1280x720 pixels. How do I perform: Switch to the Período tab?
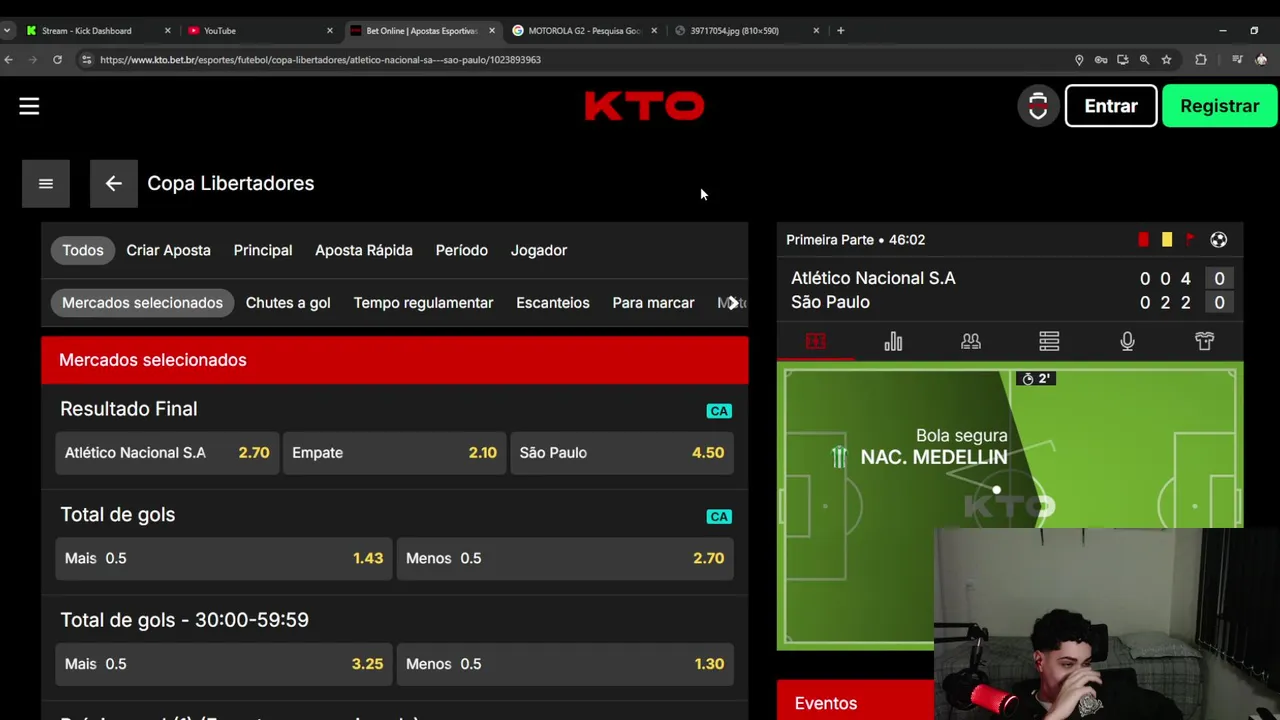[462, 250]
